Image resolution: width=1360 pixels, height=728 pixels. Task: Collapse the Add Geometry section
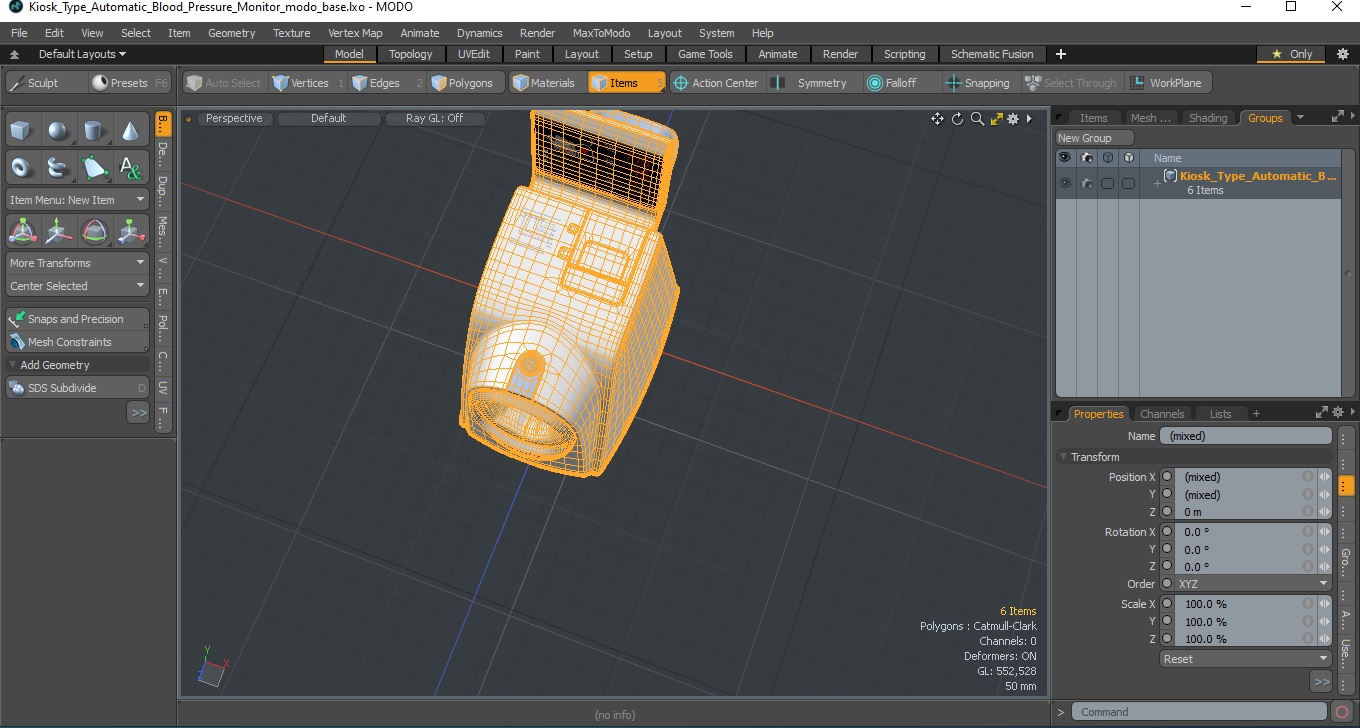(x=13, y=365)
